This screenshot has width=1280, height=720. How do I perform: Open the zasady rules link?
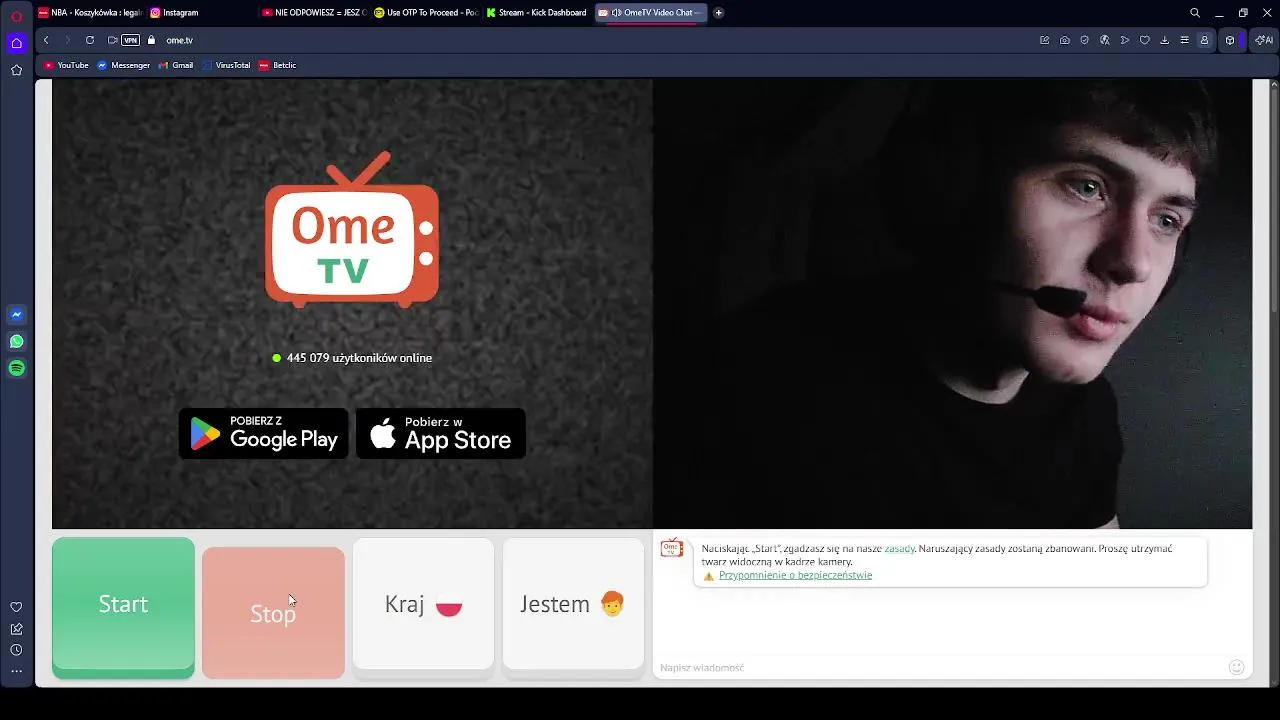[x=900, y=549]
